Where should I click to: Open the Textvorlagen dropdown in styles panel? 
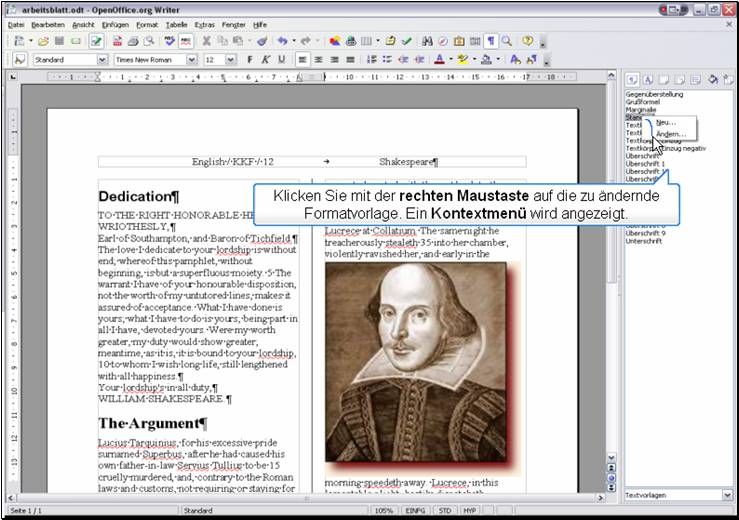(727, 495)
